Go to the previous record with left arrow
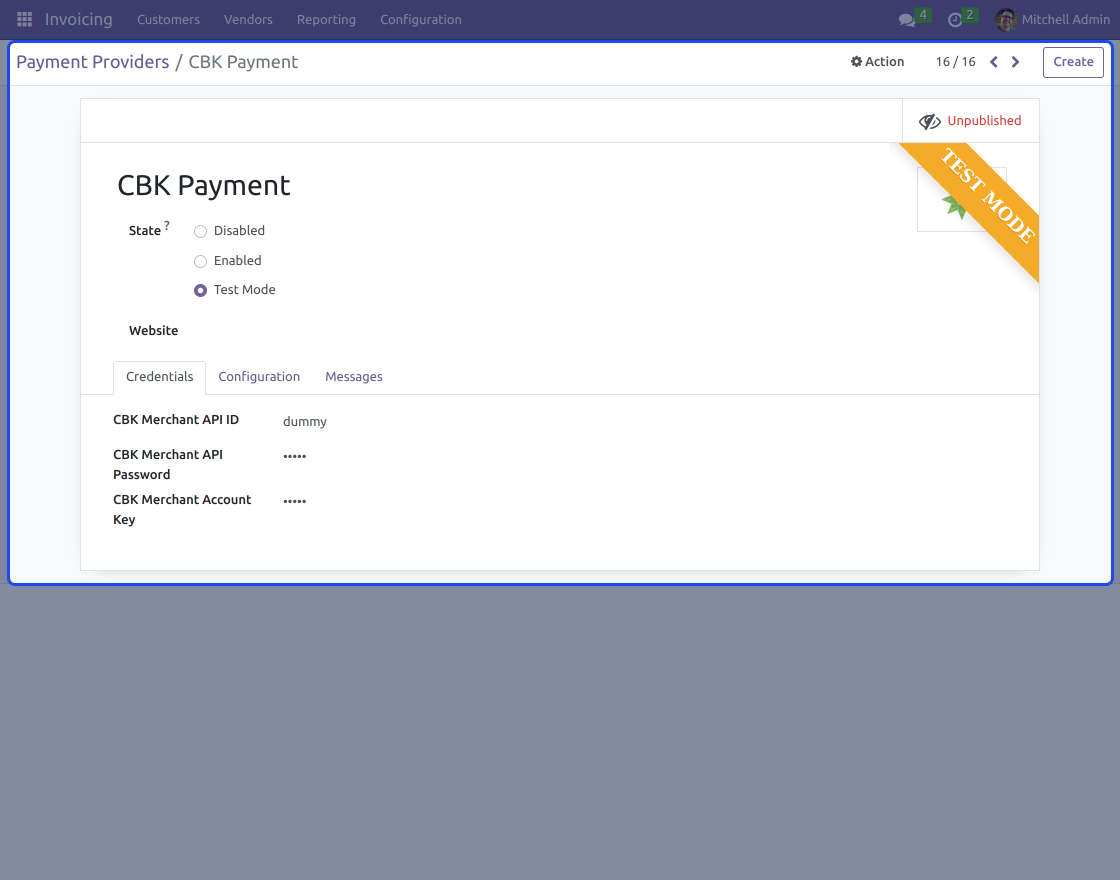This screenshot has height=880, width=1120. (x=993, y=61)
